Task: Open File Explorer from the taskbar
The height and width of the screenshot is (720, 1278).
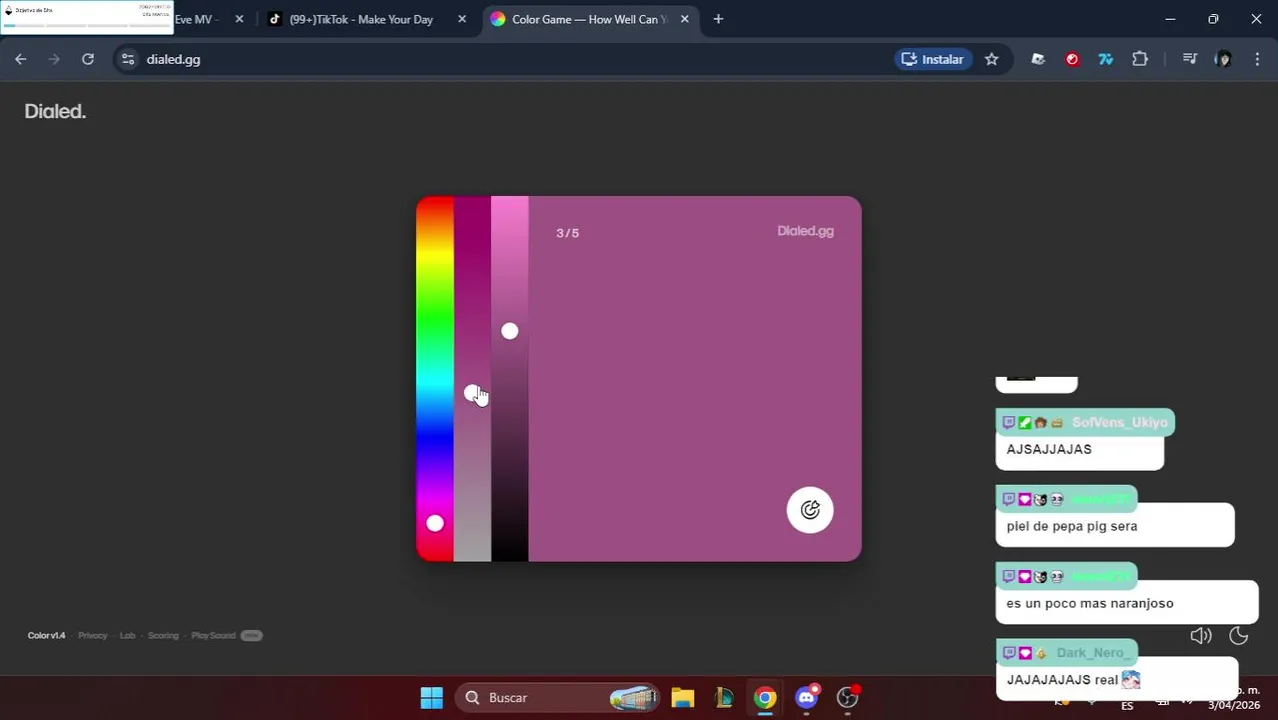Action: click(683, 698)
